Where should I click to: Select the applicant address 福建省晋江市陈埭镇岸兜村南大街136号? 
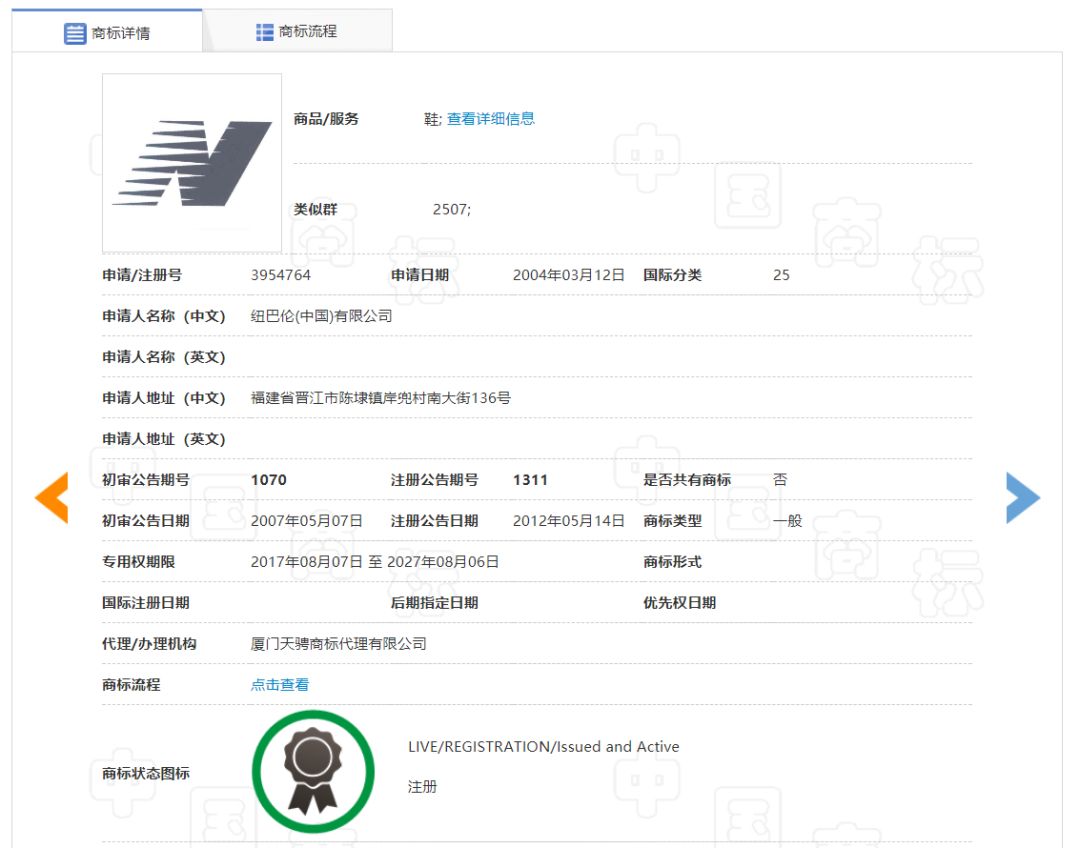click(380, 398)
